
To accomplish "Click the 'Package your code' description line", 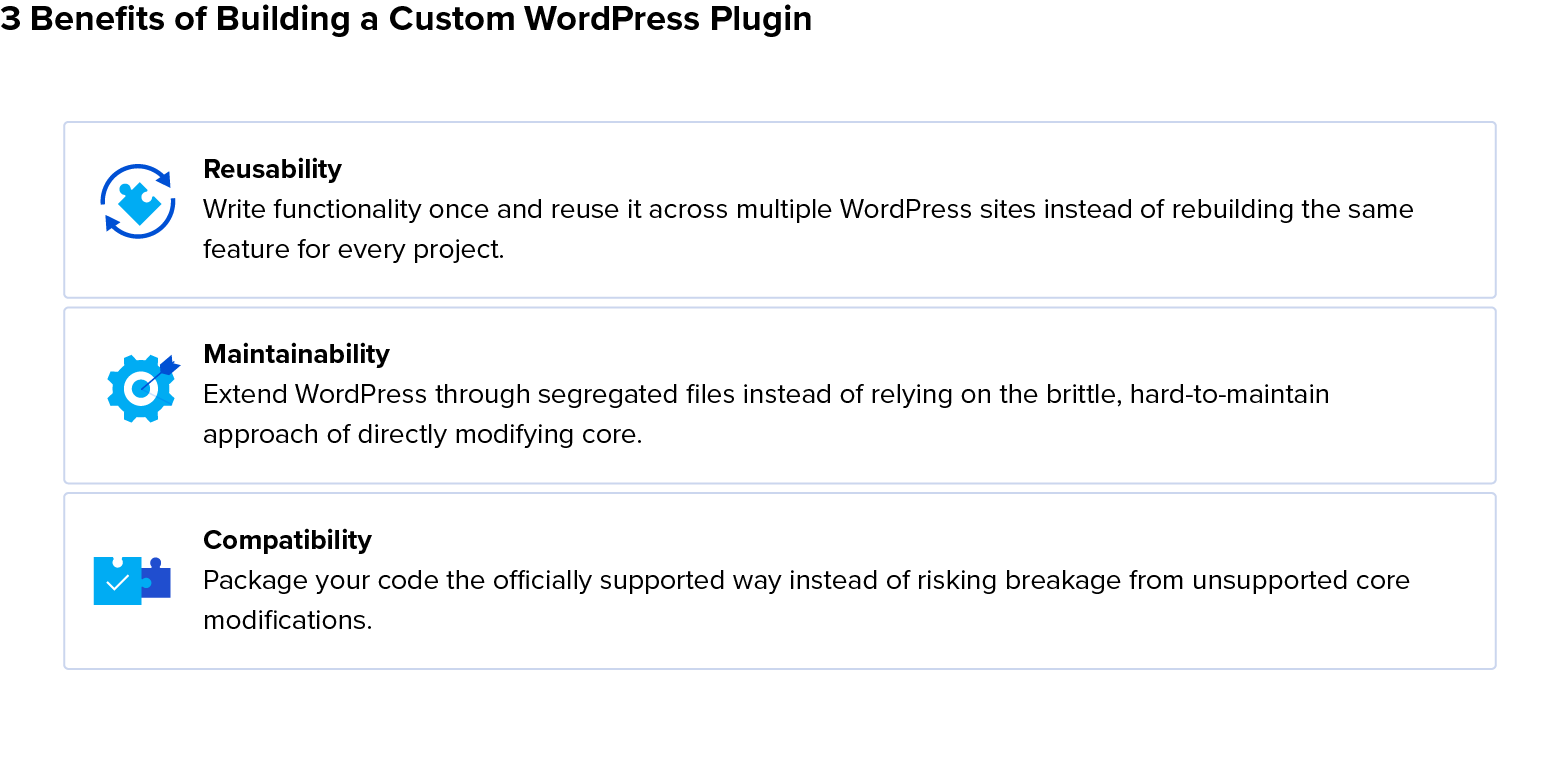I will [806, 580].
